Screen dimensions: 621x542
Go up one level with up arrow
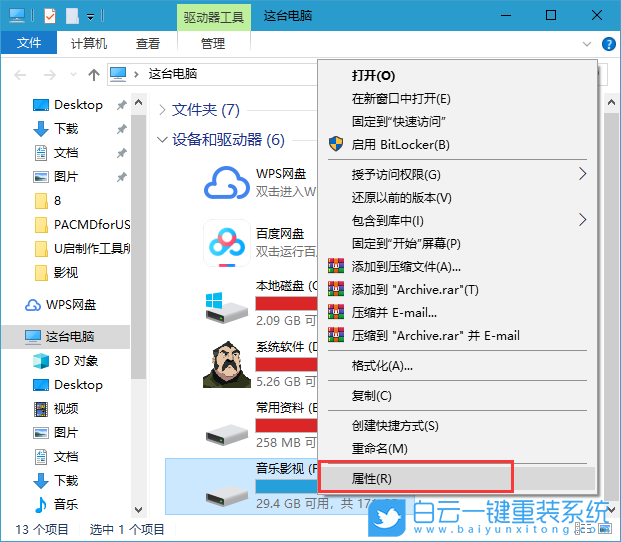click(x=94, y=74)
